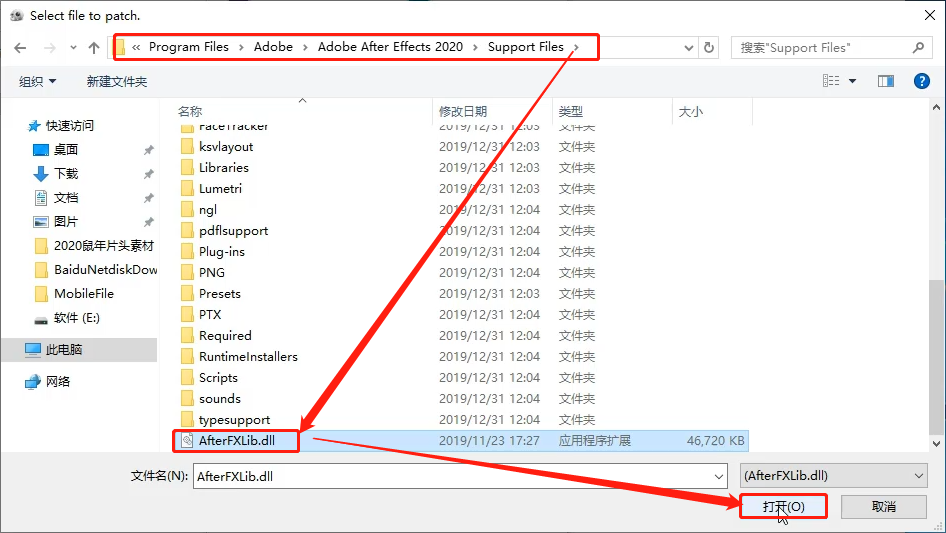Select the PNG folder

point(212,273)
